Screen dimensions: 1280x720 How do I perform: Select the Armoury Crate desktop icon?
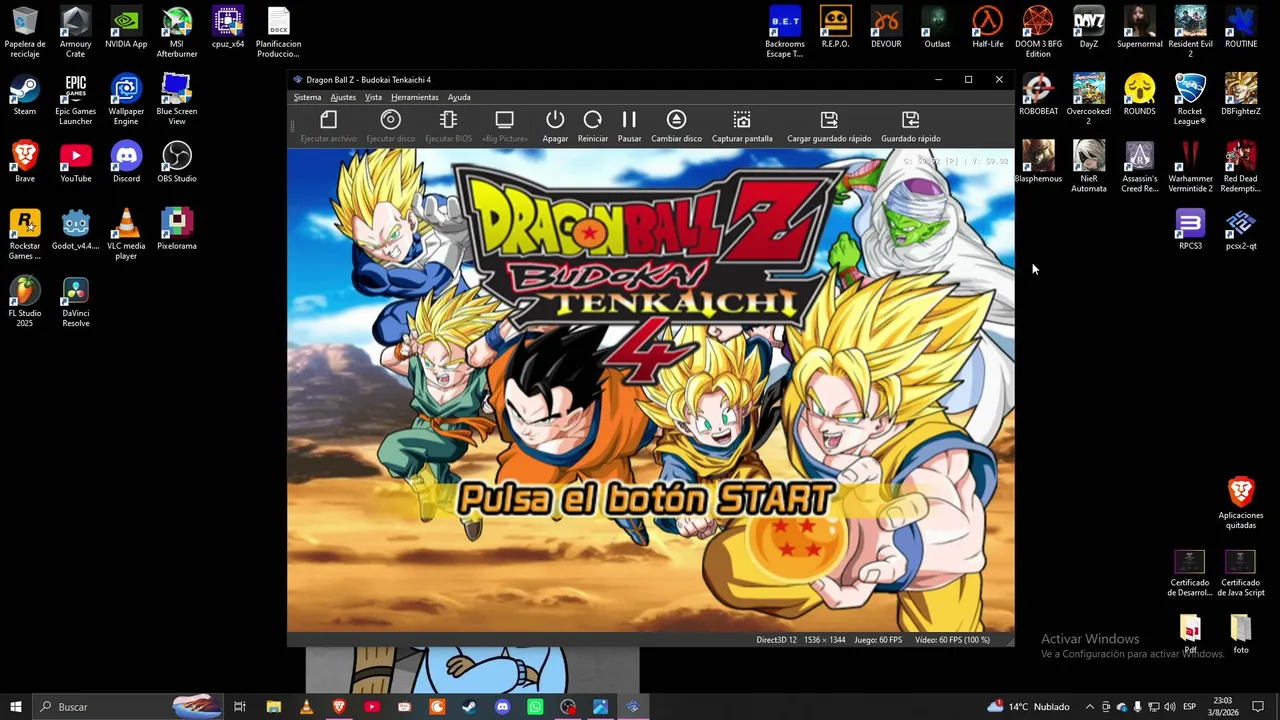76,32
